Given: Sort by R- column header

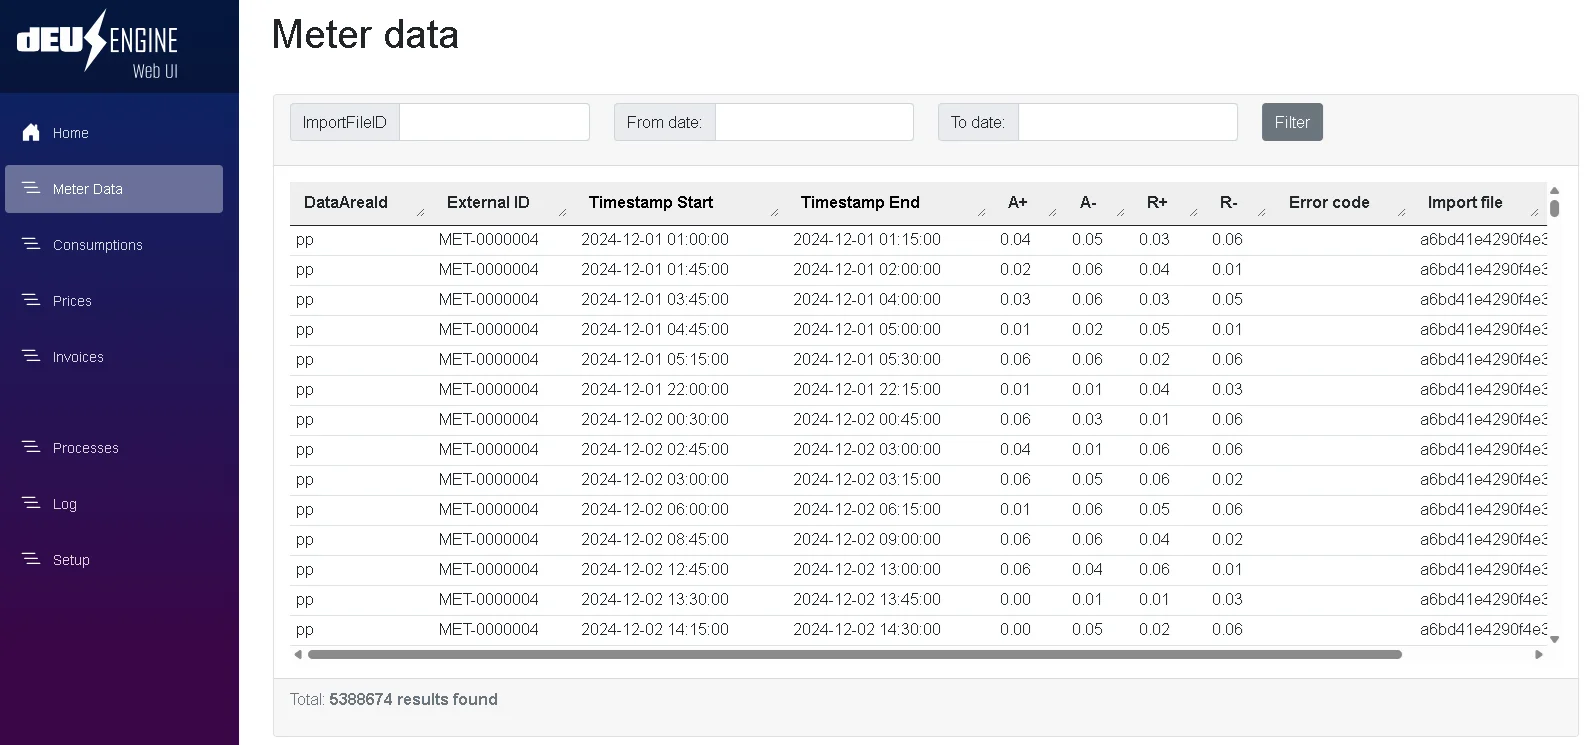Looking at the screenshot, I should coord(1229,202).
